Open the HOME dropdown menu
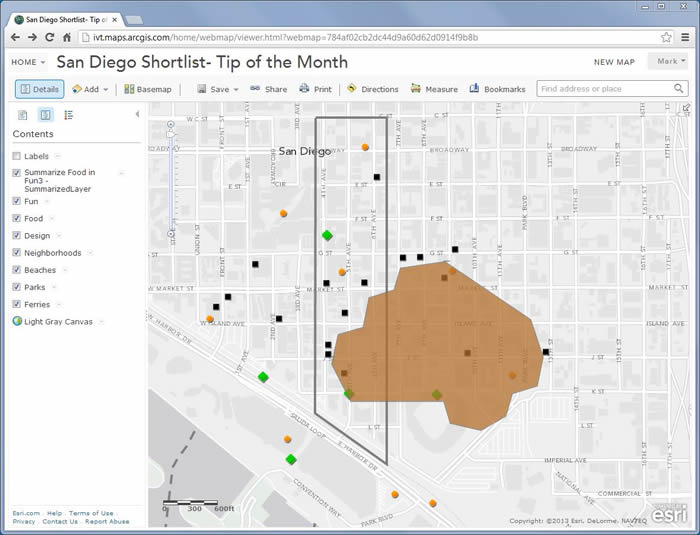700x535 pixels. tap(28, 62)
